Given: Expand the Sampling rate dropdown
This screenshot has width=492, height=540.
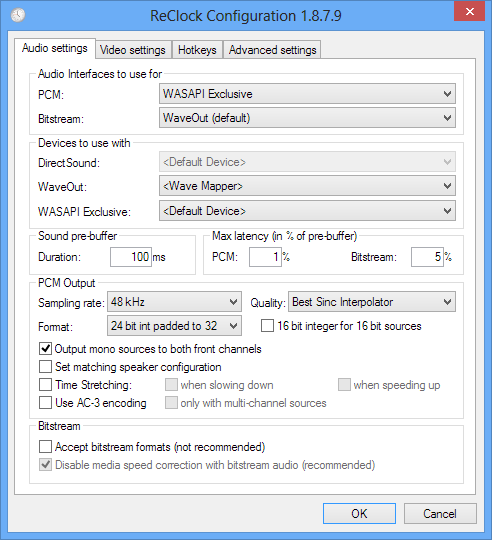Looking at the screenshot, I should (x=174, y=302).
